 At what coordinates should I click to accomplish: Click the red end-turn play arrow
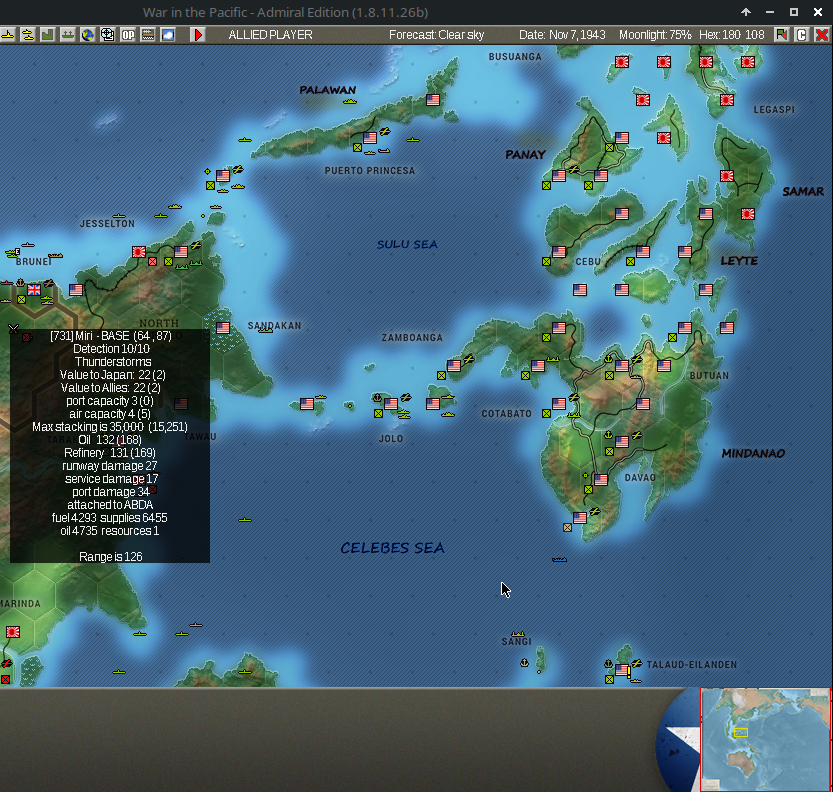coord(198,35)
